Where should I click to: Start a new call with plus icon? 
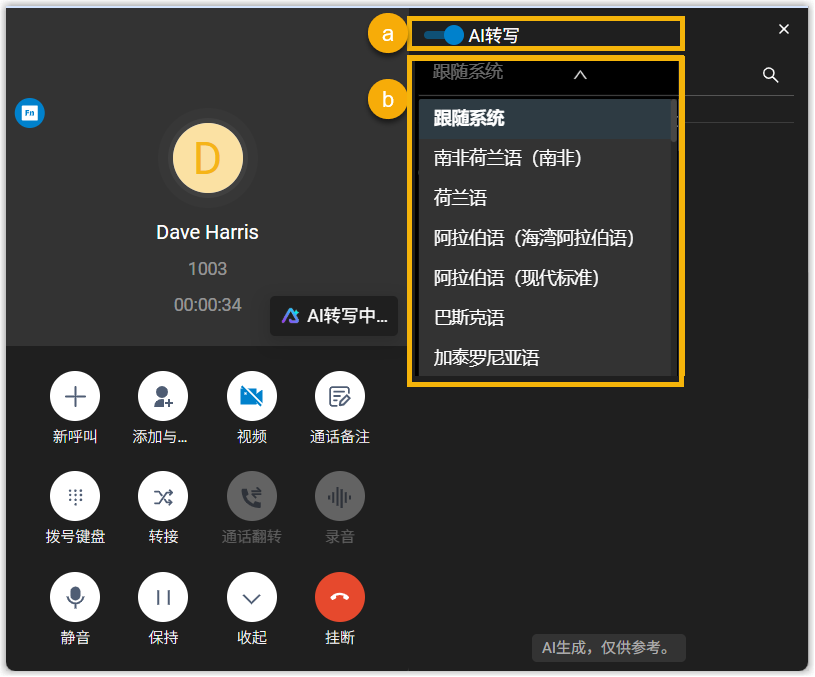(75, 397)
